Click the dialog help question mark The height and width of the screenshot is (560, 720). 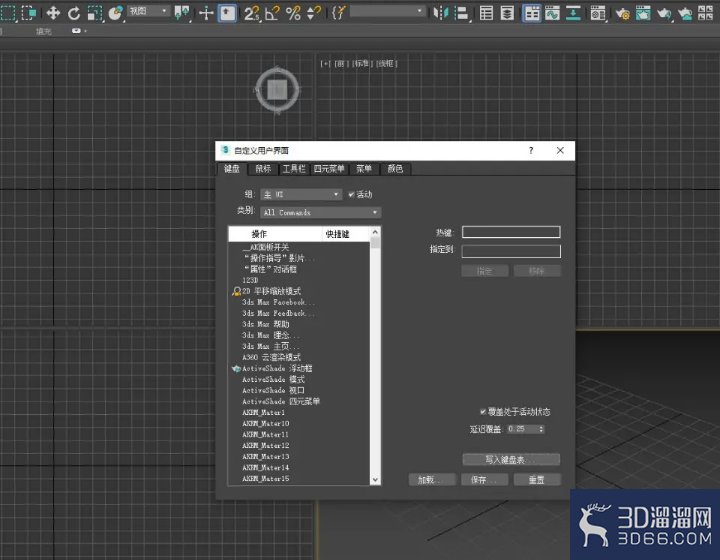tap(531, 151)
